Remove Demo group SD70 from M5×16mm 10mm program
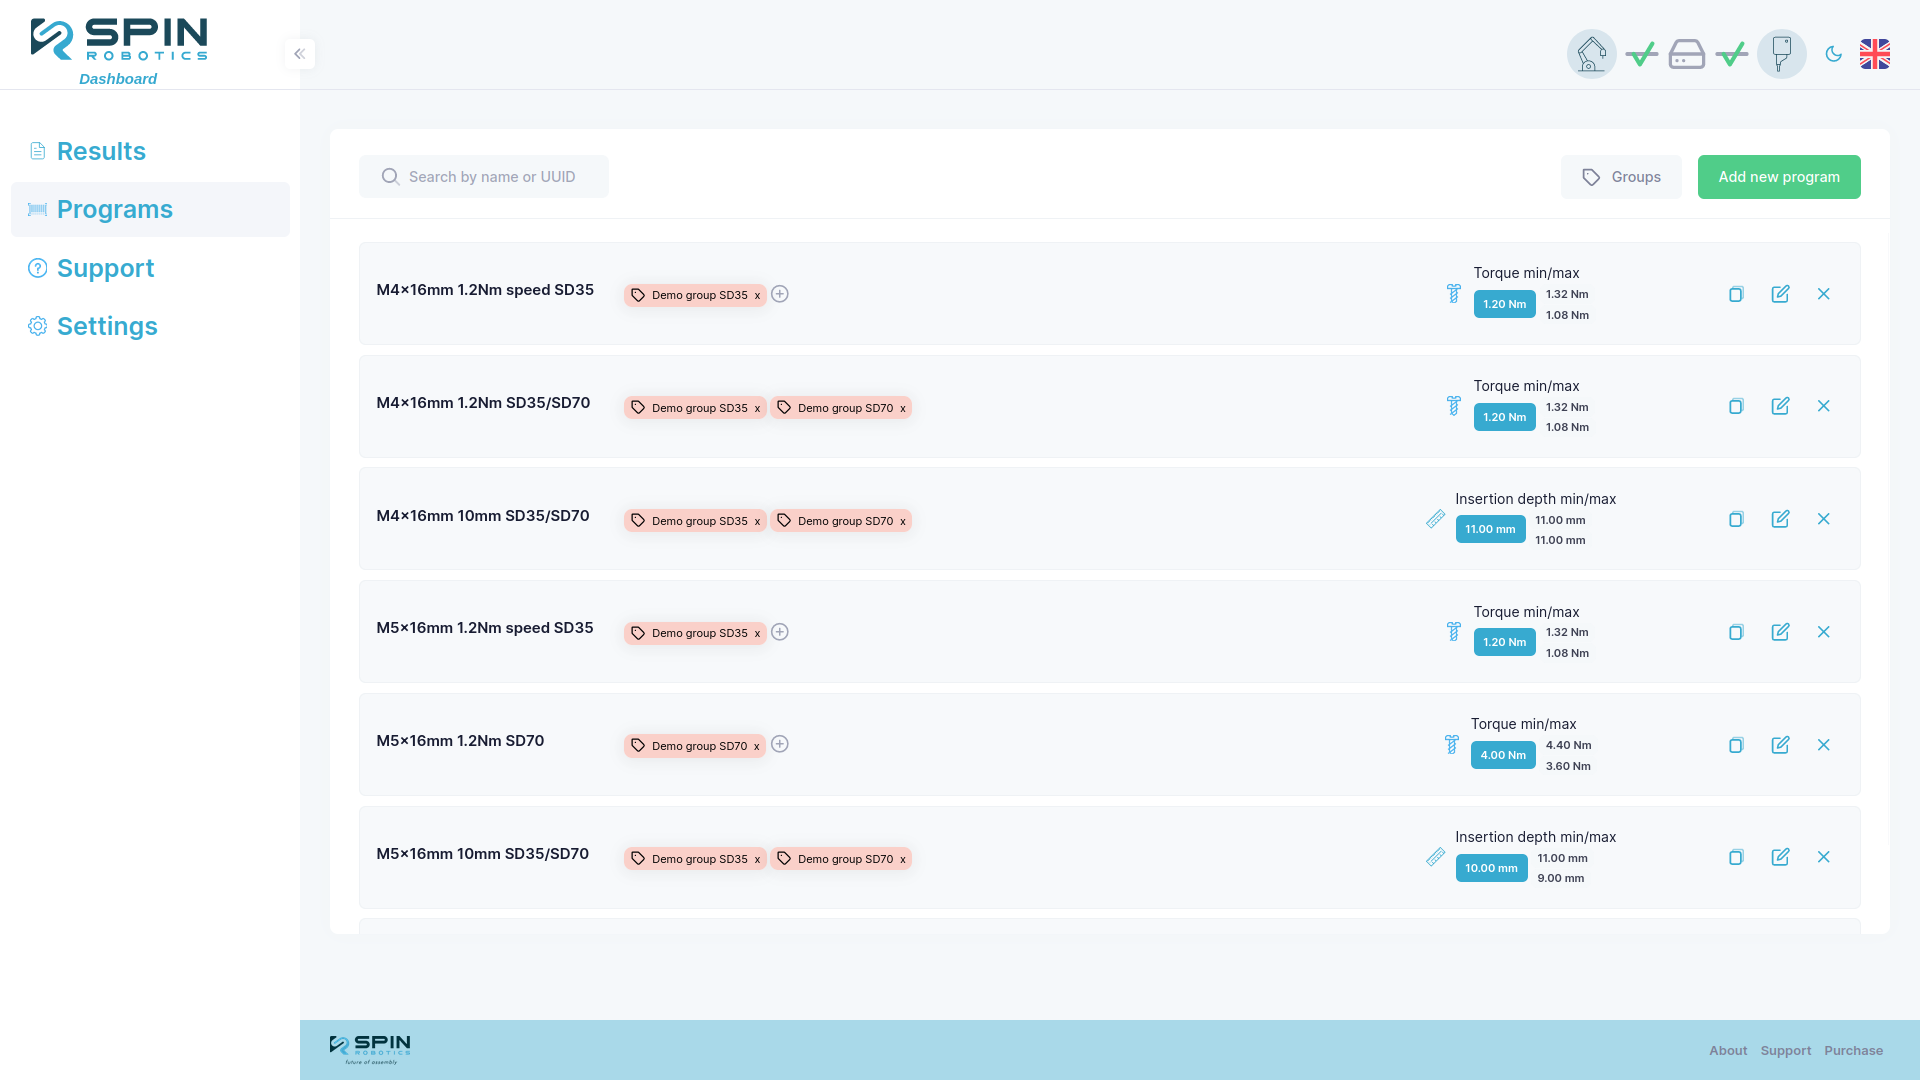Viewport: 1920px width, 1080px height. coord(902,859)
